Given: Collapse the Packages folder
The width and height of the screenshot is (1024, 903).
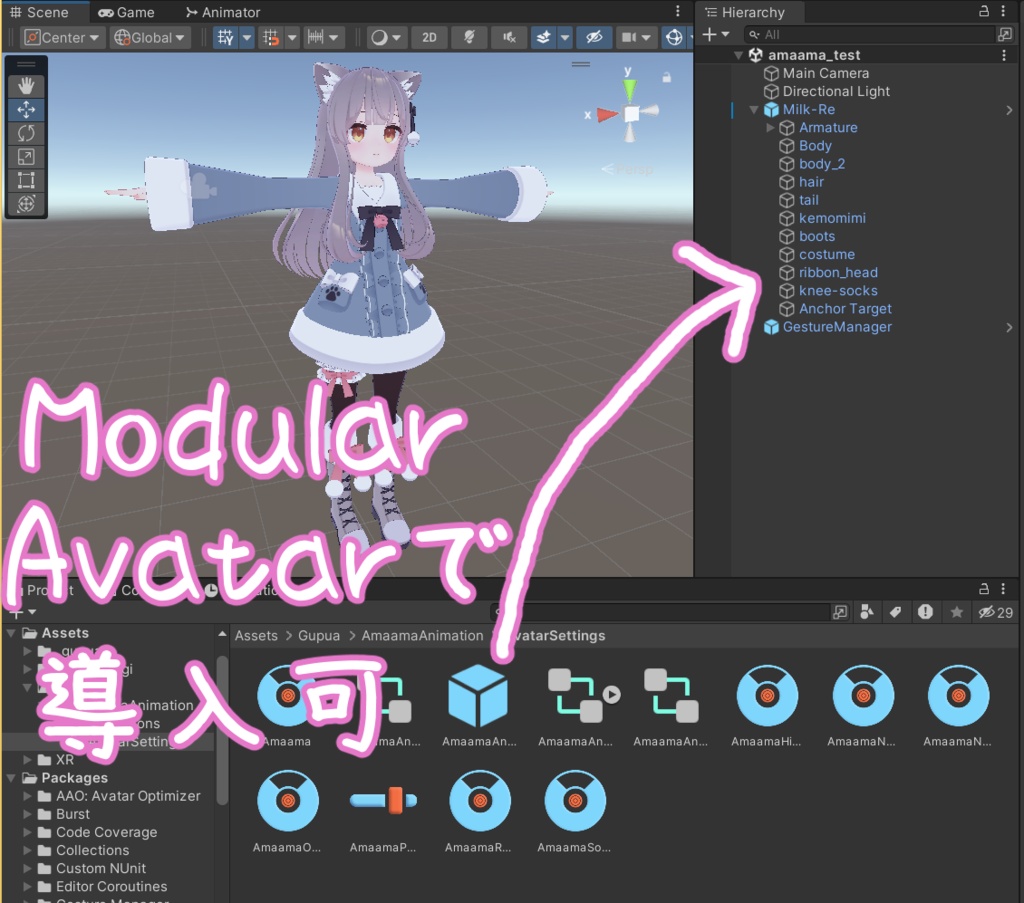Looking at the screenshot, I should (11, 778).
